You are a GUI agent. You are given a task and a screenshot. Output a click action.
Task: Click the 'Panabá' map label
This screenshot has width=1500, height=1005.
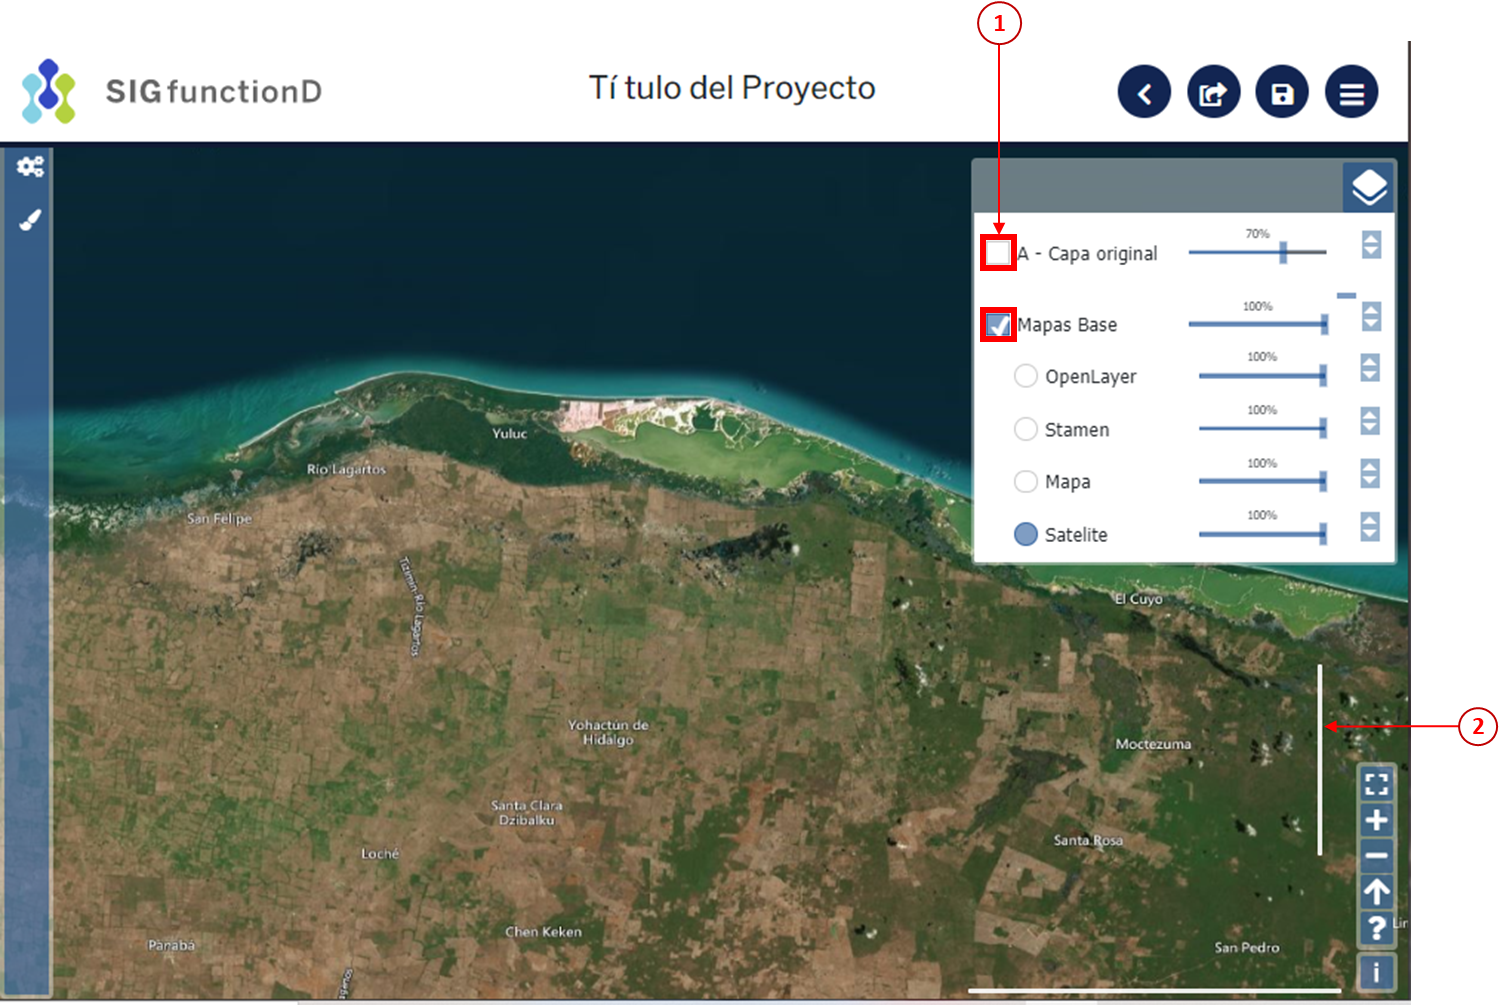click(x=171, y=945)
